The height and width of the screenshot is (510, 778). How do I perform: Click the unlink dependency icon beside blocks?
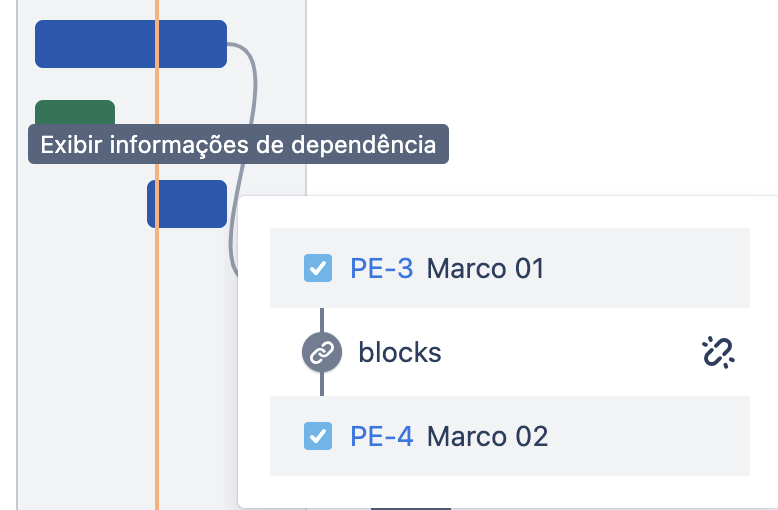[x=718, y=352]
